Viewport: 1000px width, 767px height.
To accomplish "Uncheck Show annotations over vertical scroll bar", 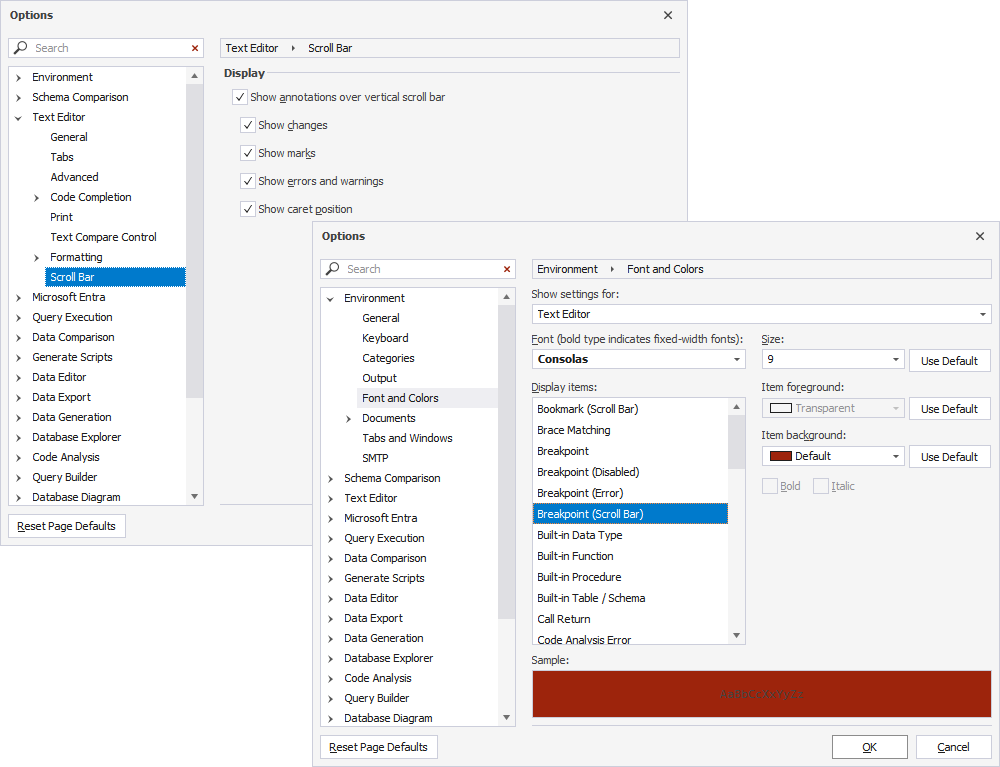I will 239,97.
